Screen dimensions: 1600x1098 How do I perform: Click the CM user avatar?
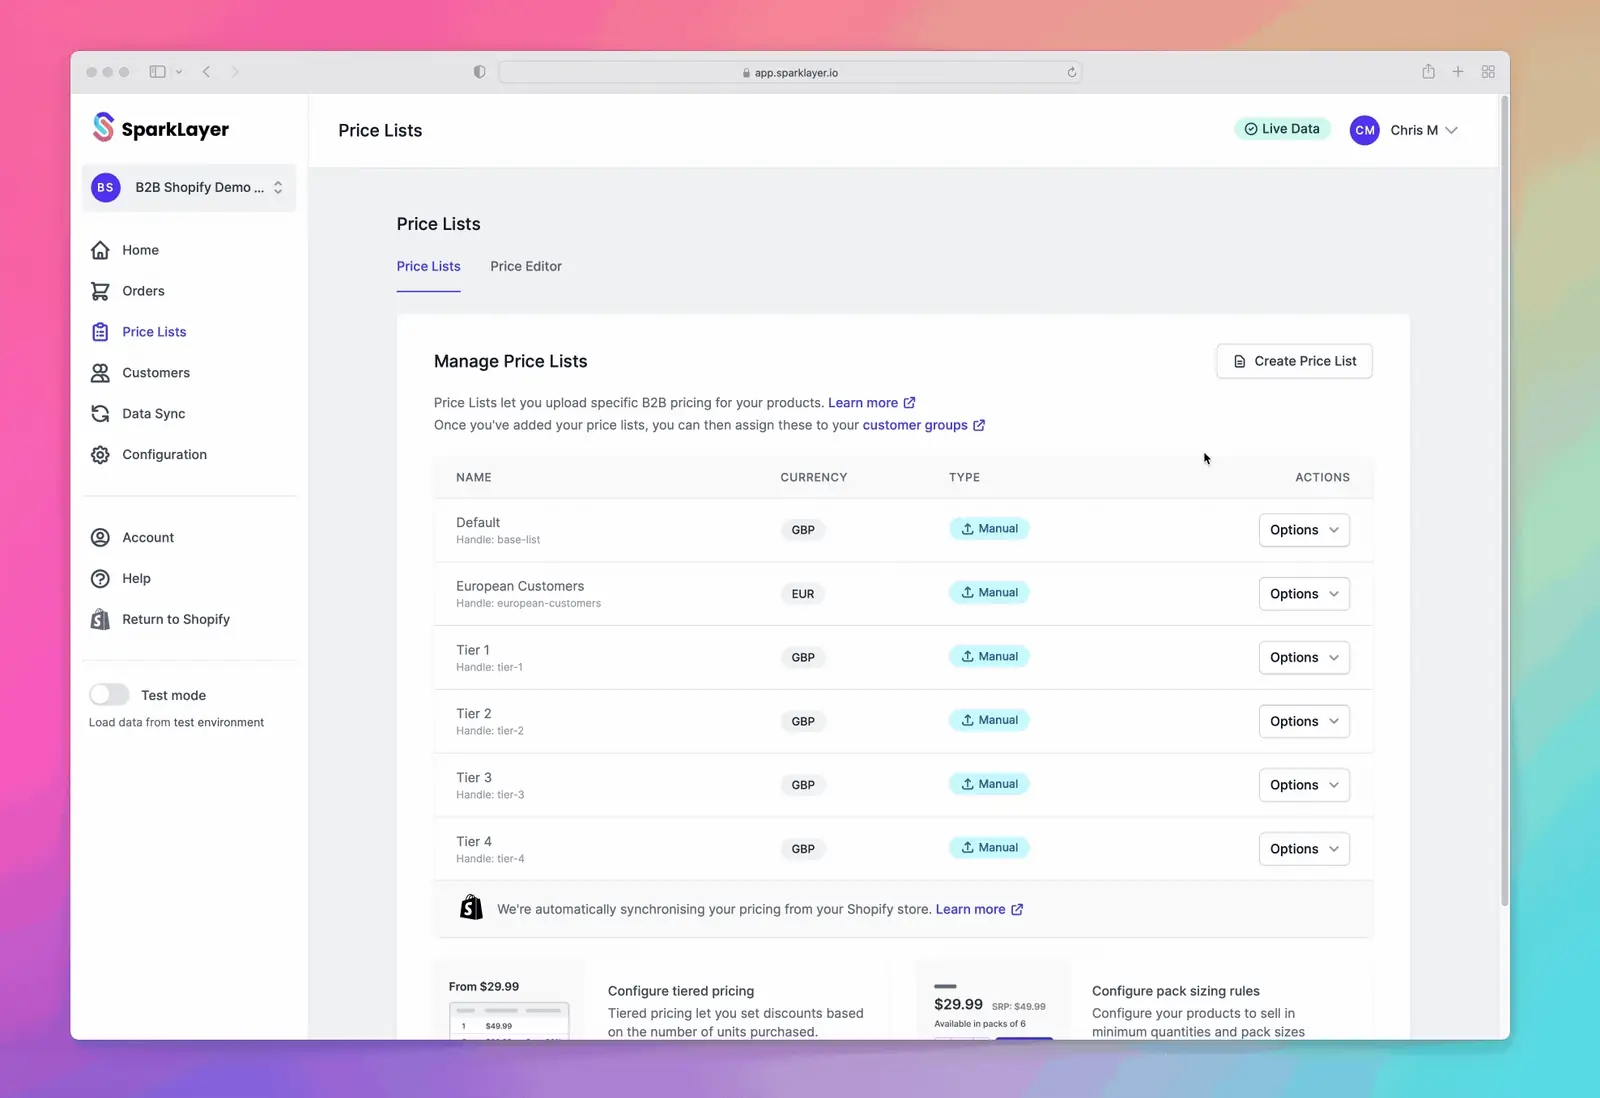click(1364, 130)
